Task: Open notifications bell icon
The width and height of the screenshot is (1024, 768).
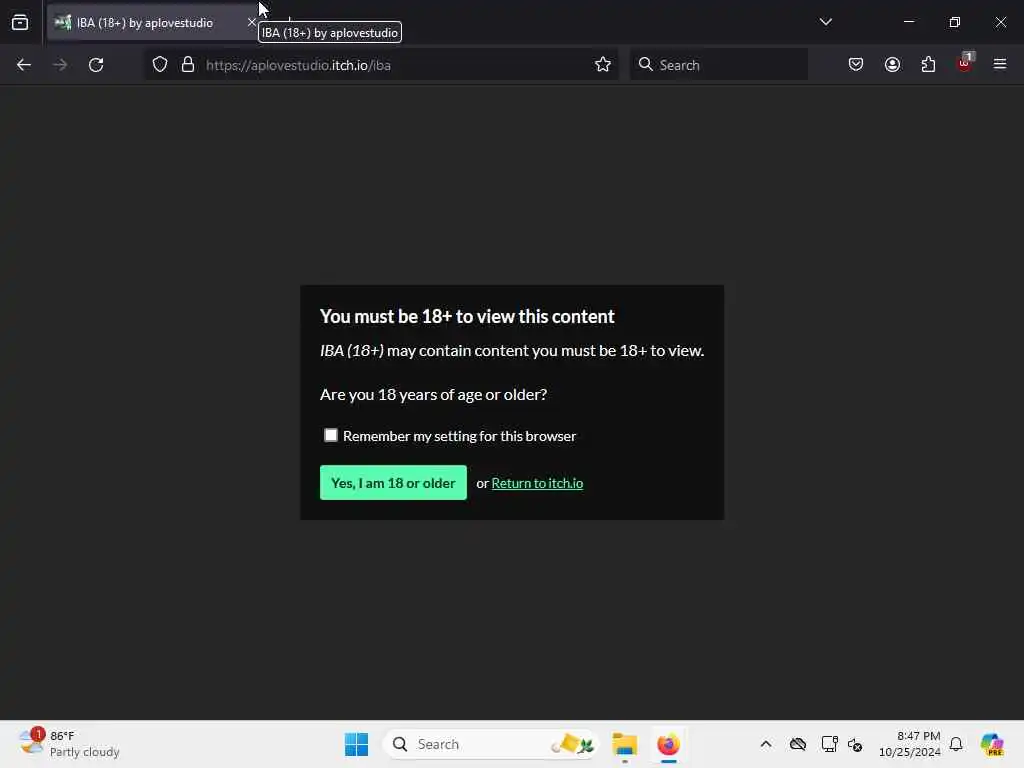Action: coord(955,744)
